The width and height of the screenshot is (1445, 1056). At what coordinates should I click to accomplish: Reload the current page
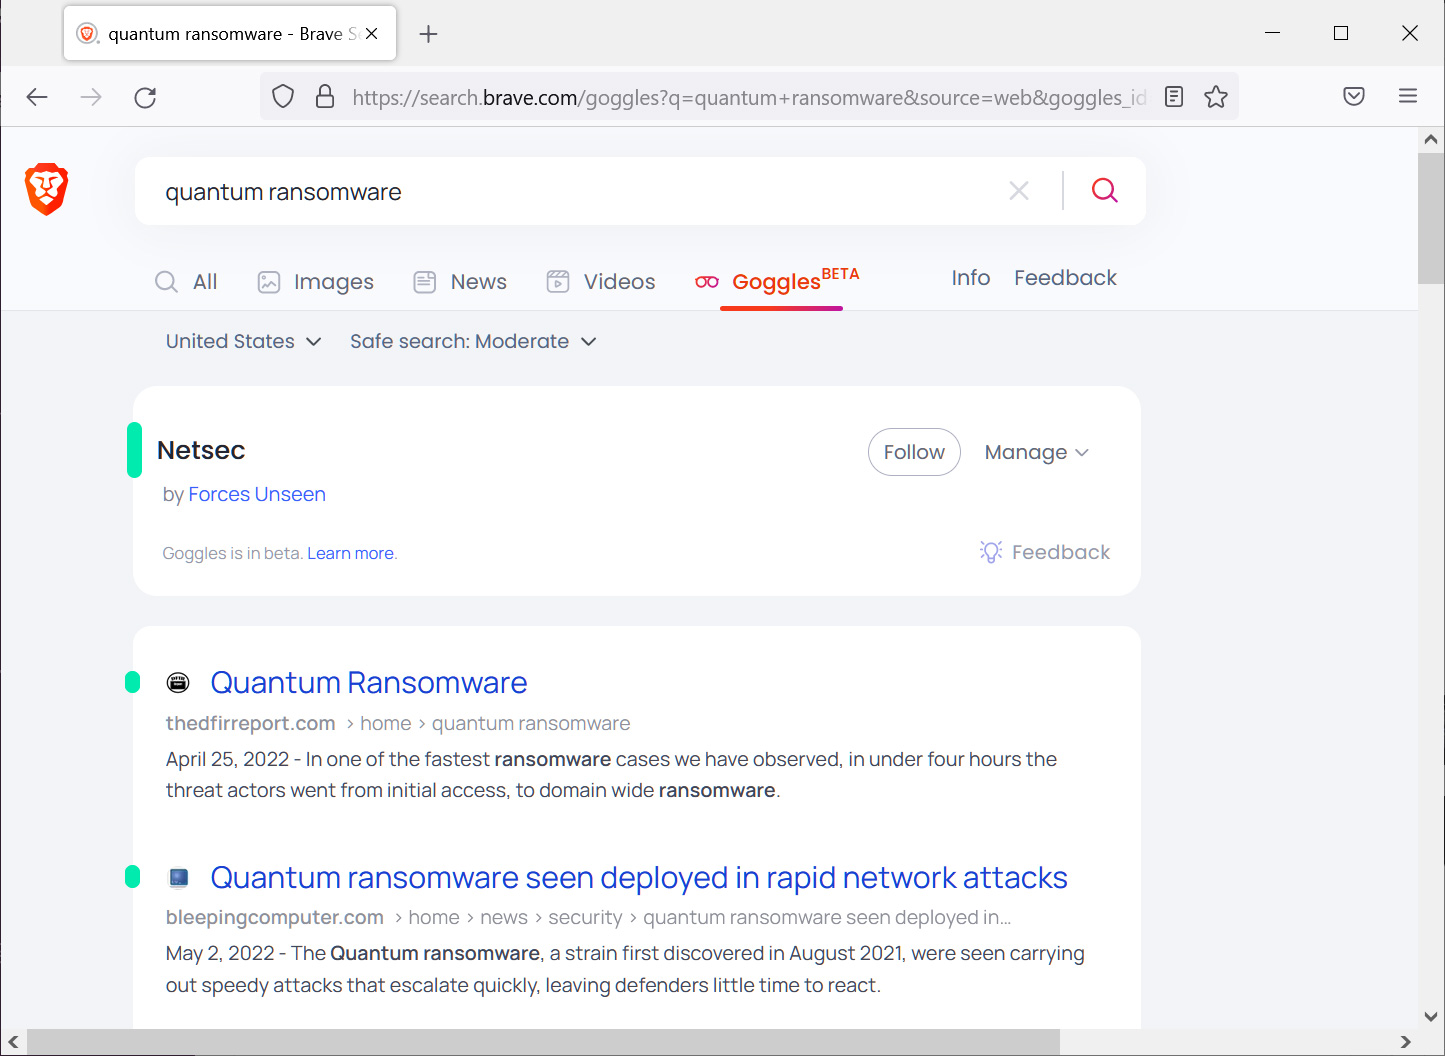[145, 97]
